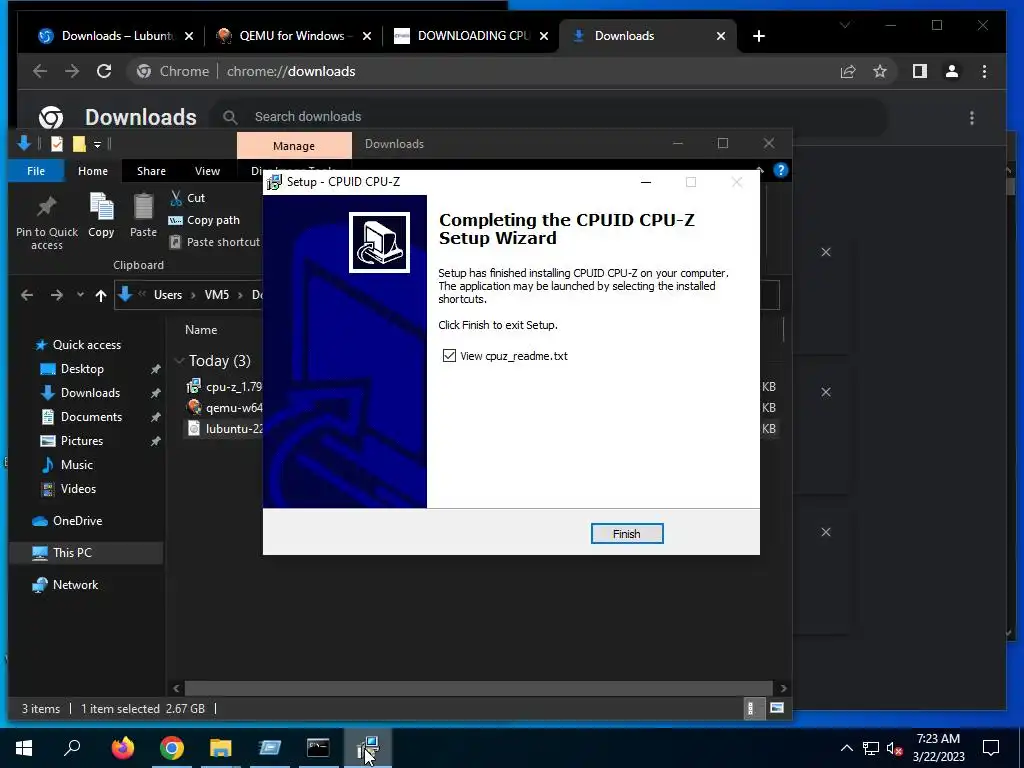Switch to Downloads – Lubuntu tab
This screenshot has width=1024, height=768.
tap(116, 36)
